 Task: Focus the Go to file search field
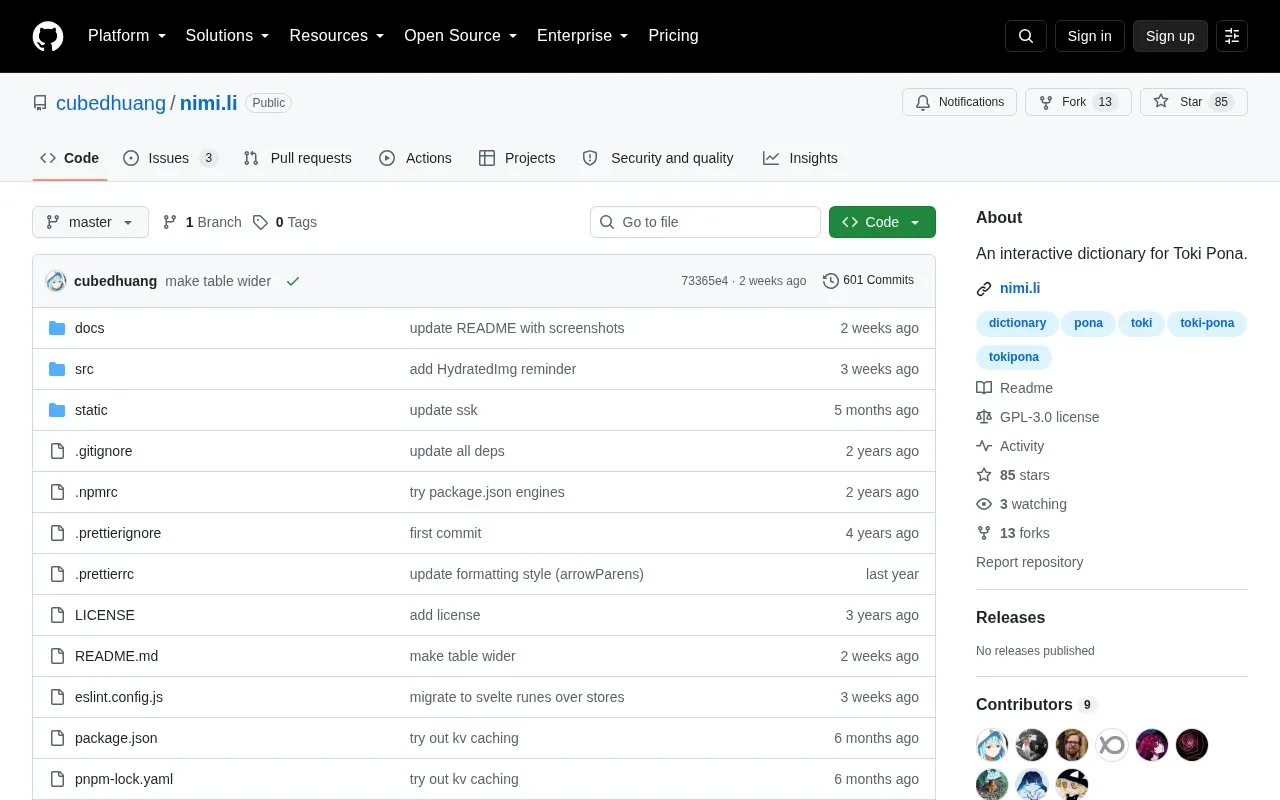705,222
